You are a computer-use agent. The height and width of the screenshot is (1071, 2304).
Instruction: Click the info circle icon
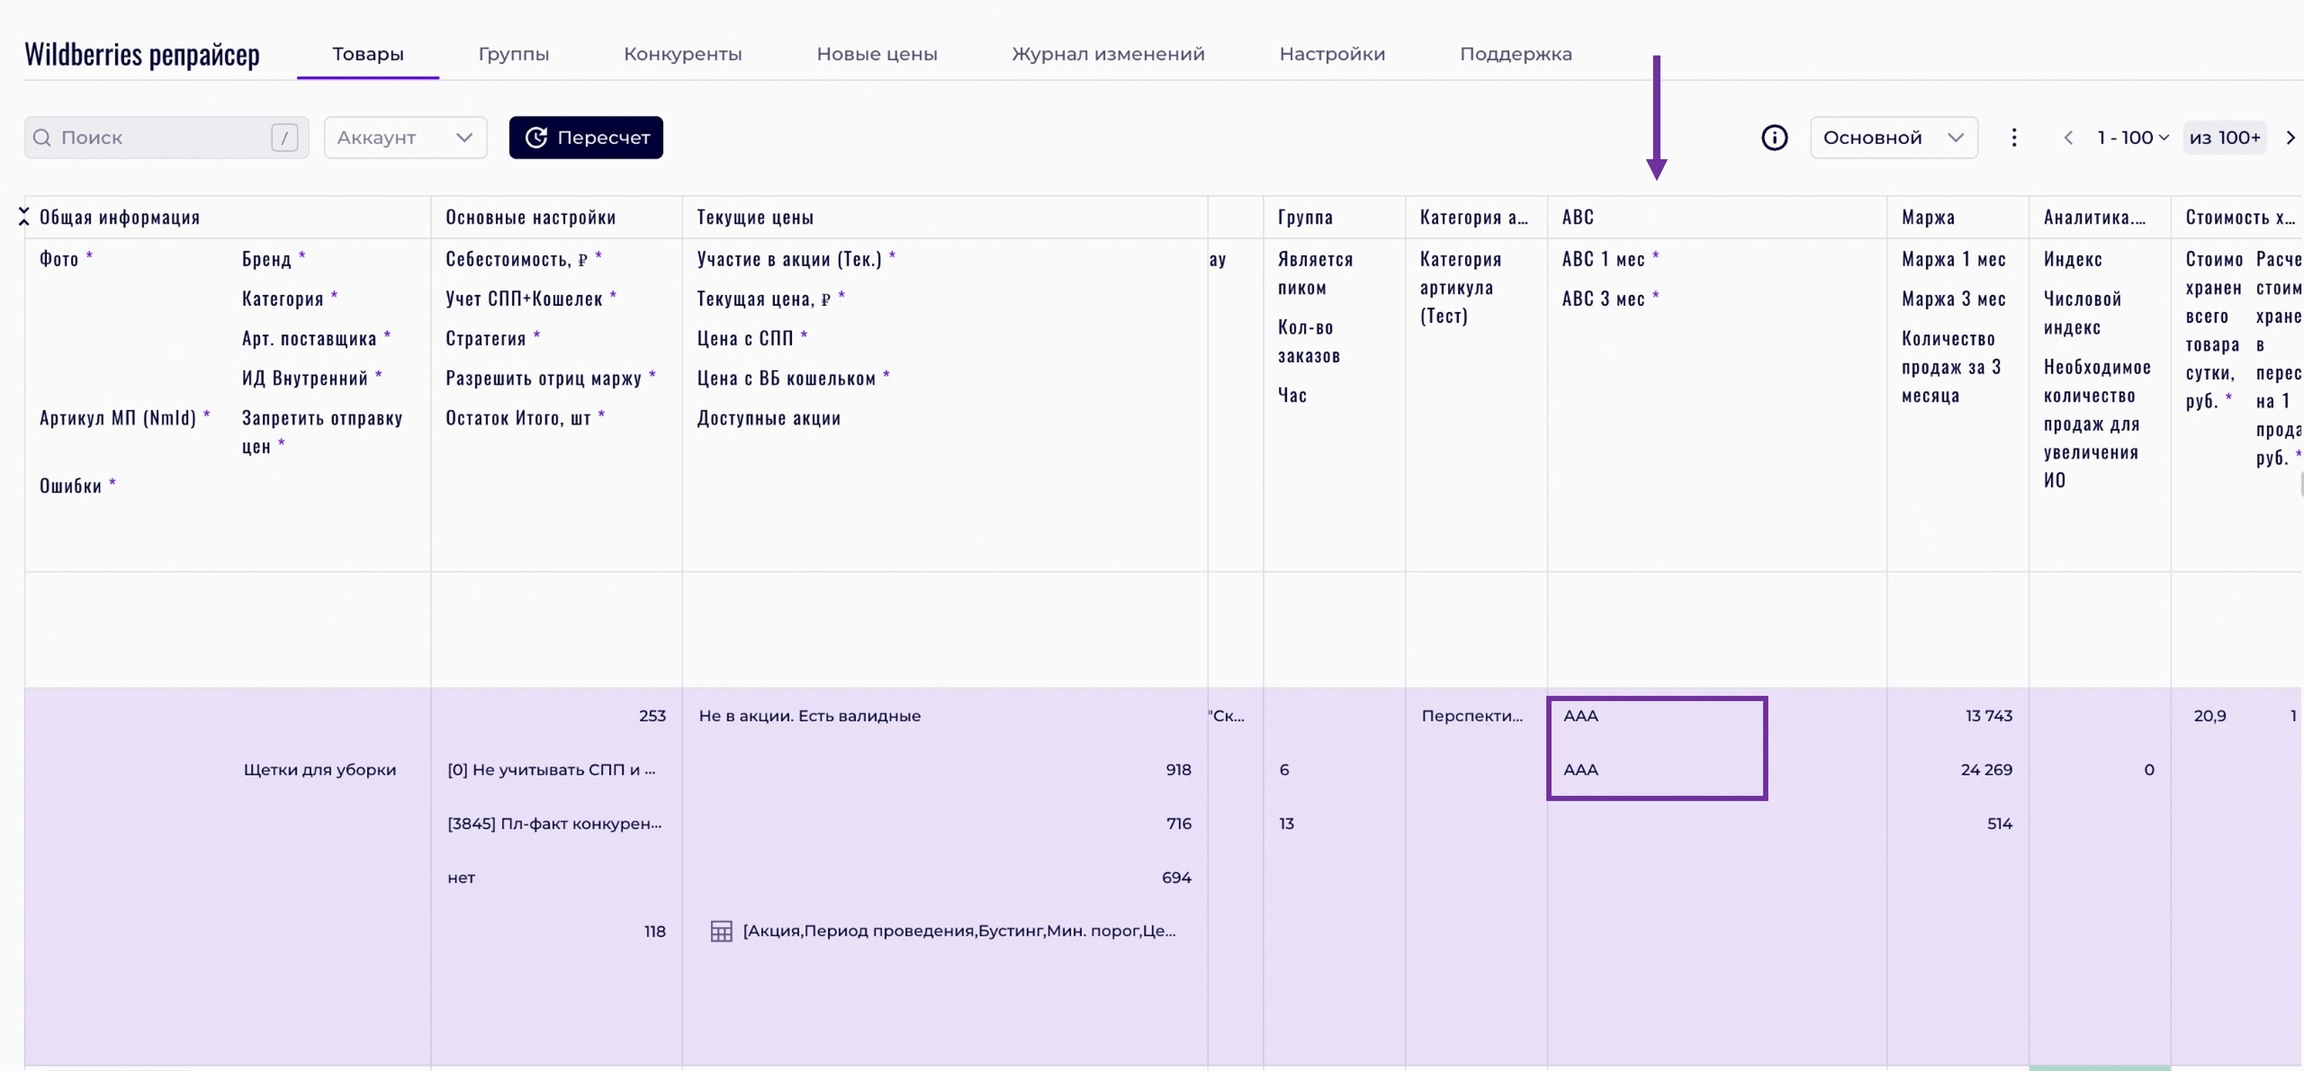[1774, 138]
